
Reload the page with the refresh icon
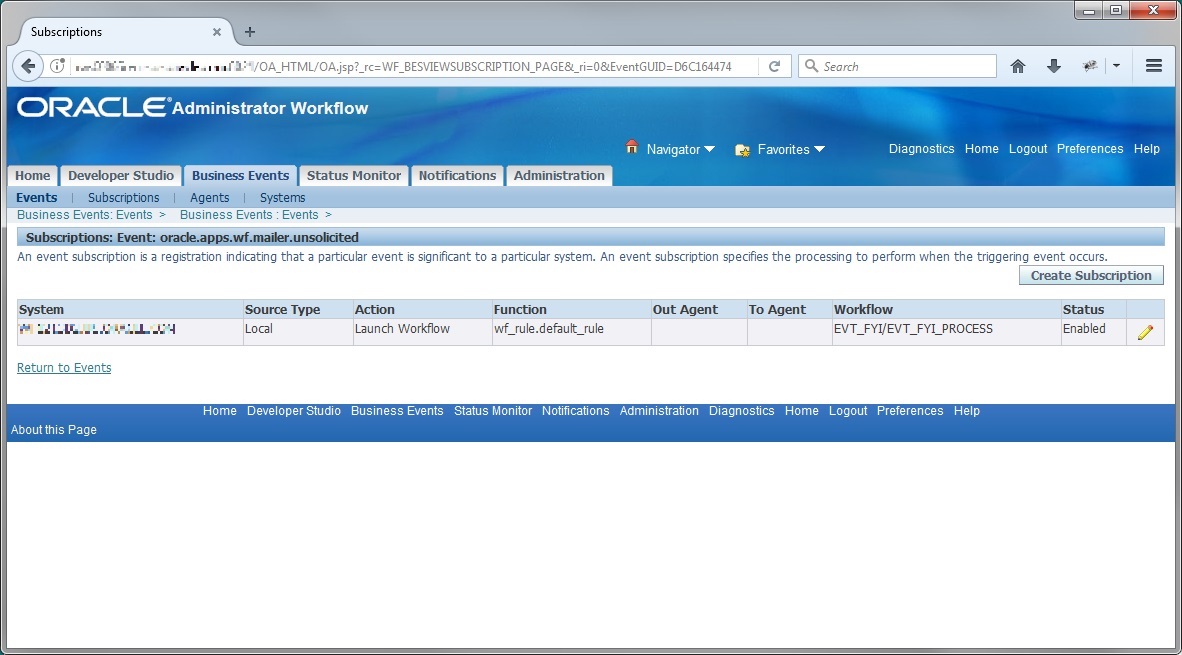click(x=774, y=66)
